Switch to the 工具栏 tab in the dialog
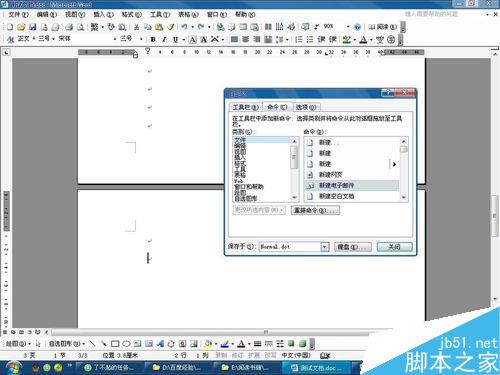Screen dimensions: 500x375 pos(245,107)
